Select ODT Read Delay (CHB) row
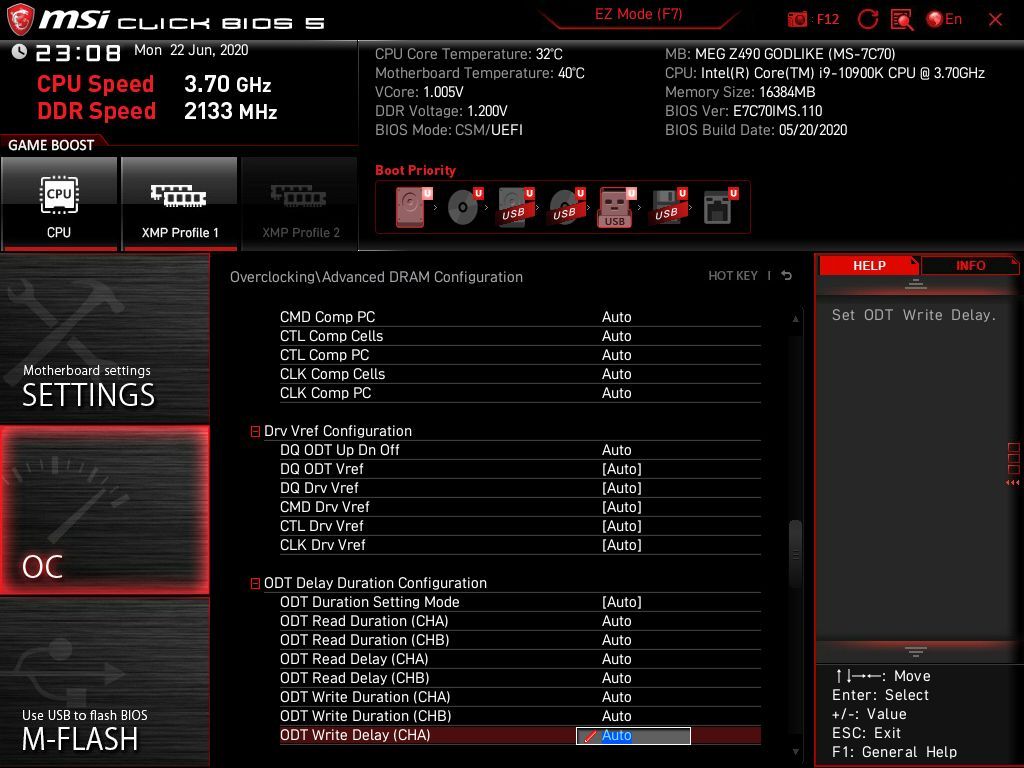1024x768 pixels. [x=520, y=677]
